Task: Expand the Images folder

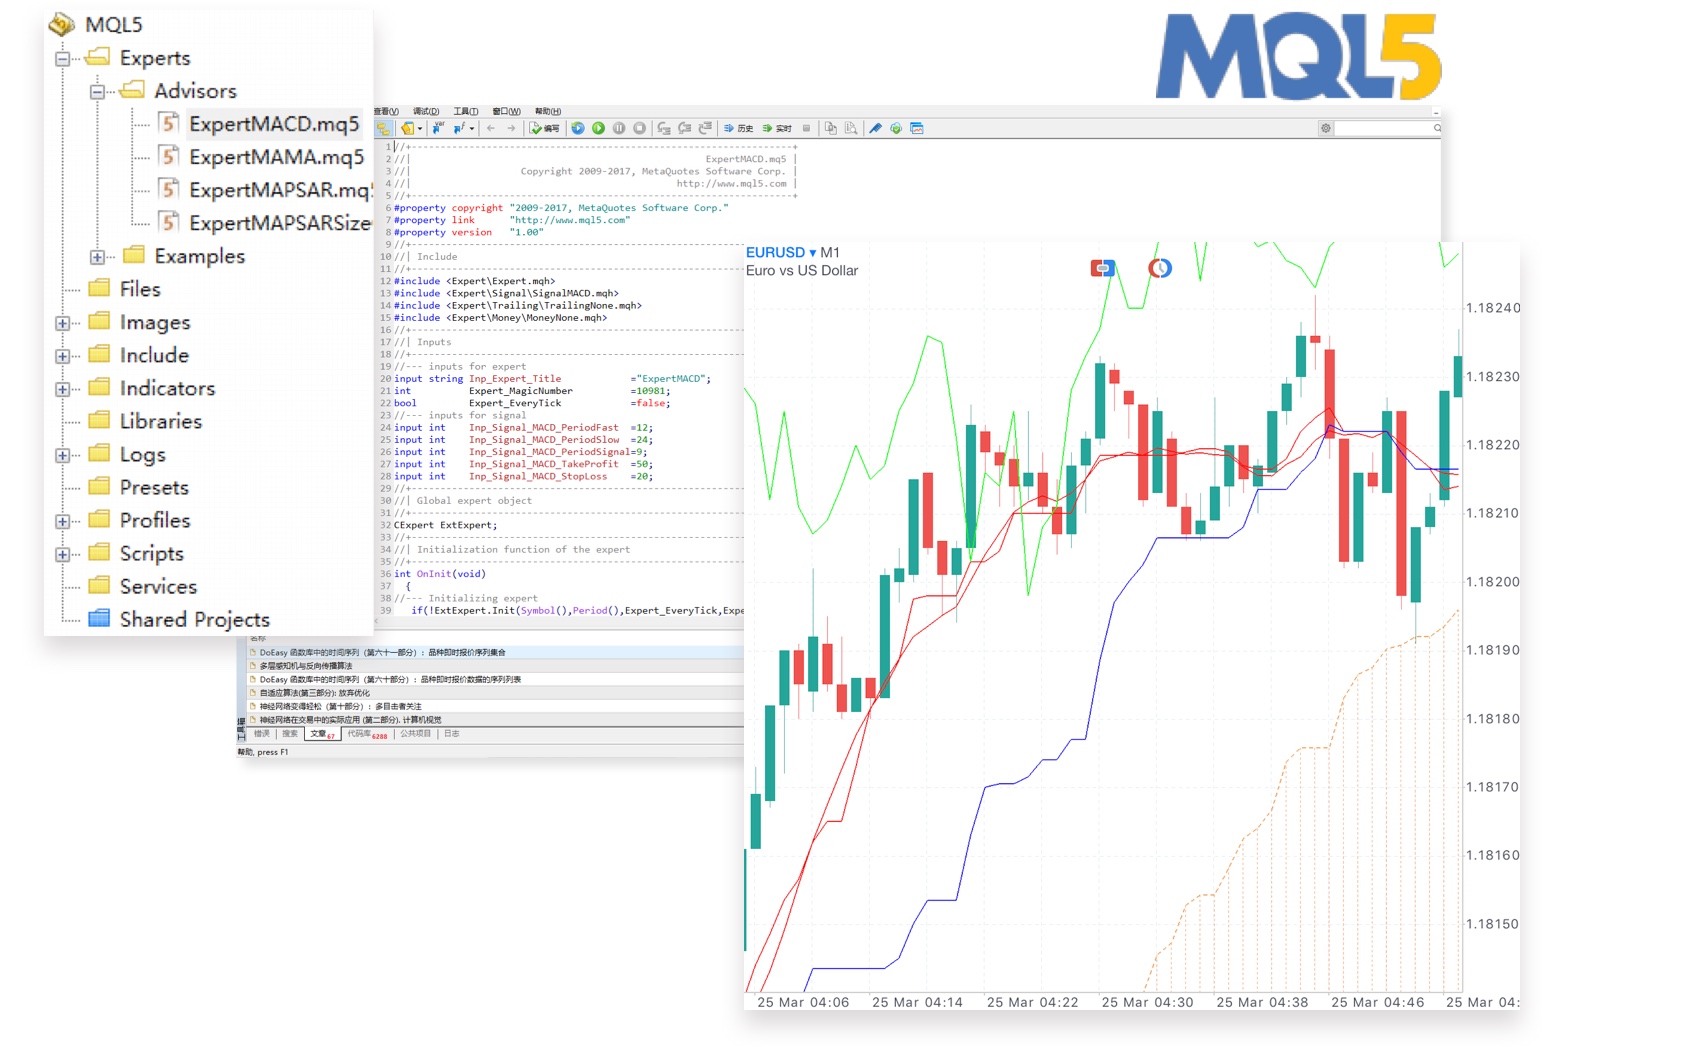Action: tap(62, 323)
